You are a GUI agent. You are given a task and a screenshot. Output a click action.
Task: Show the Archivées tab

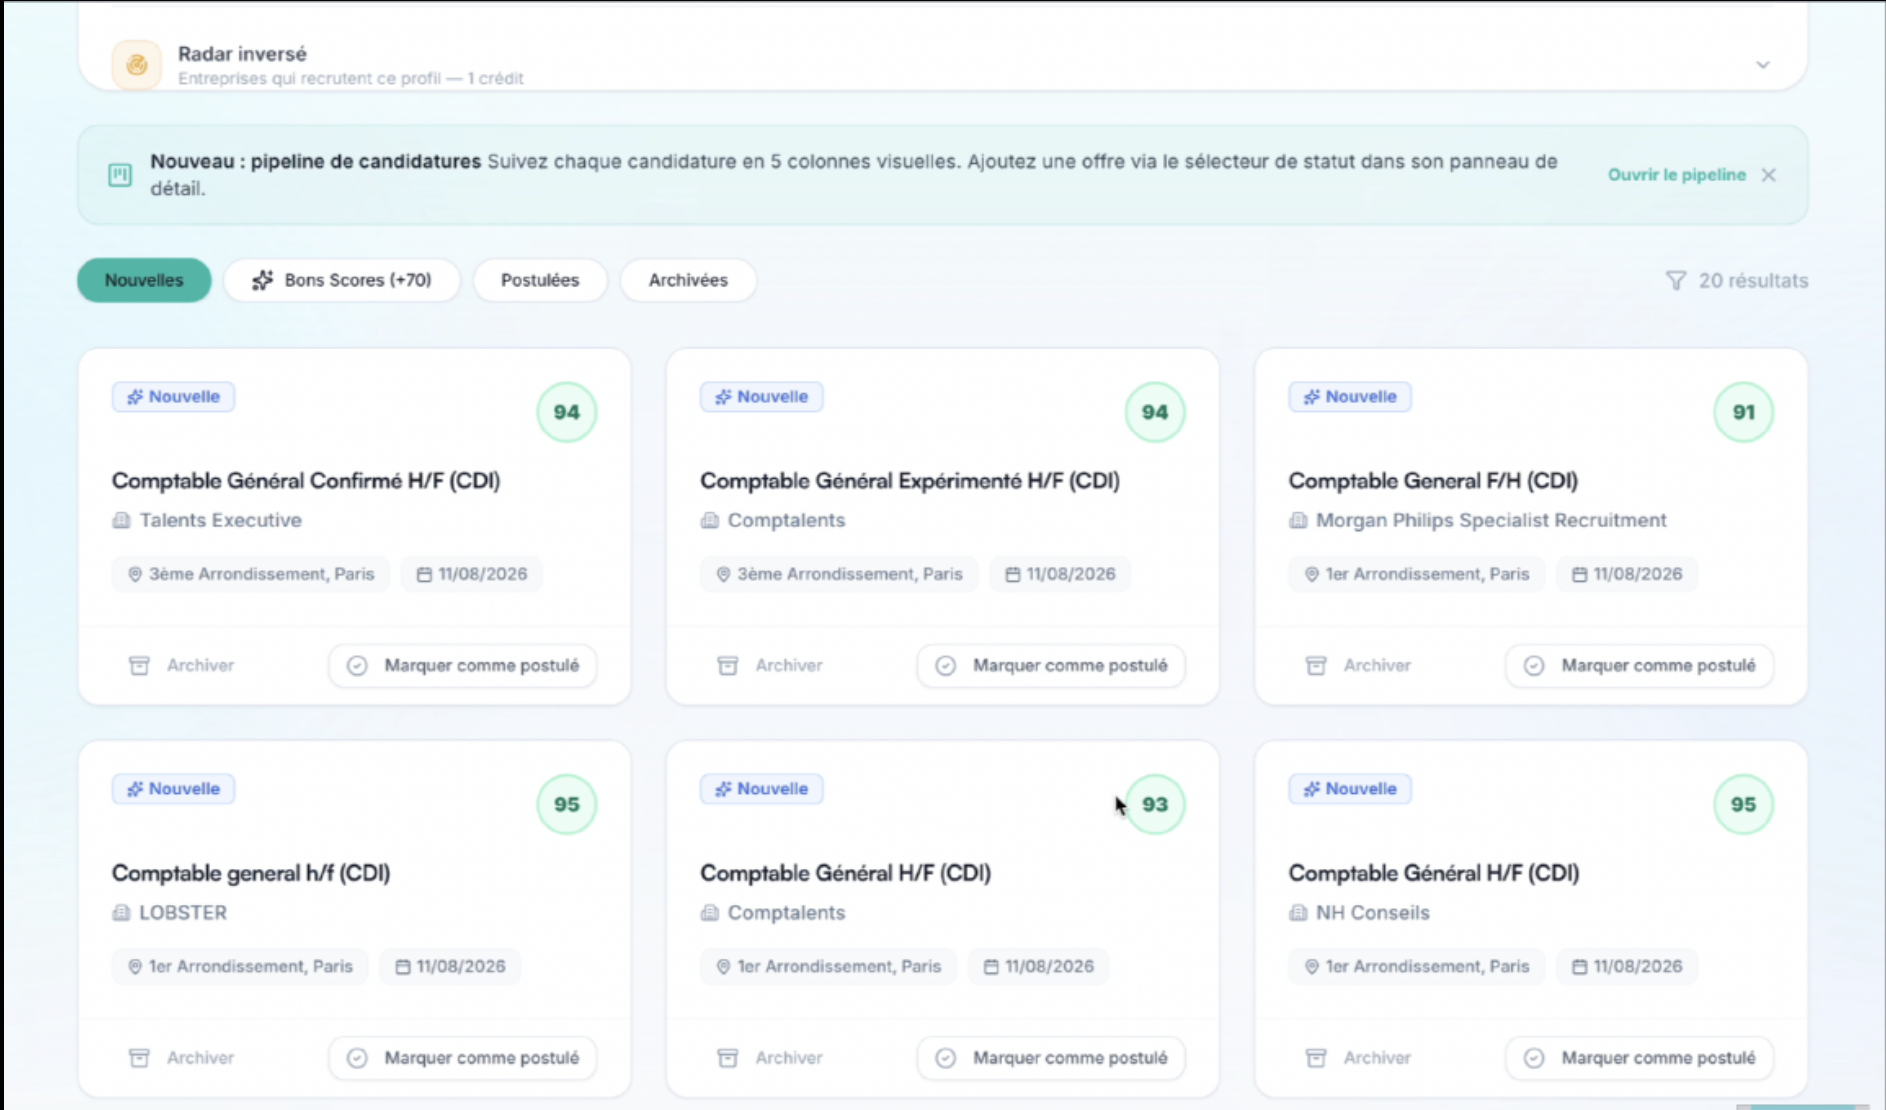[x=688, y=280]
